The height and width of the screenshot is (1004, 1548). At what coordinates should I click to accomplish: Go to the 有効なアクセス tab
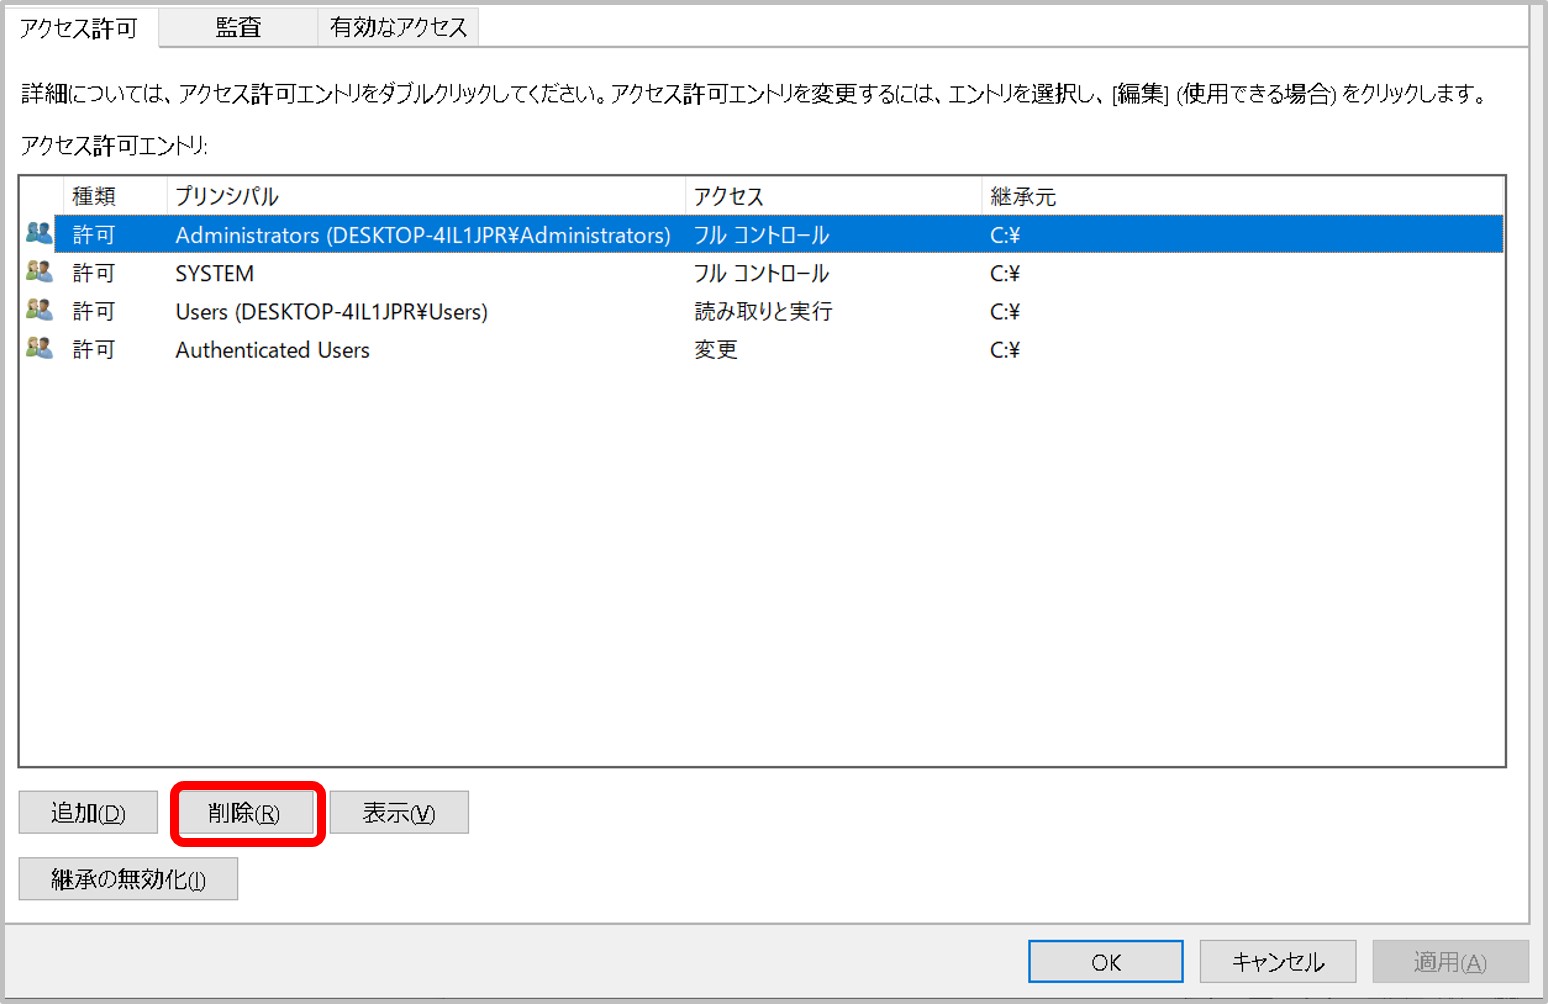click(398, 28)
